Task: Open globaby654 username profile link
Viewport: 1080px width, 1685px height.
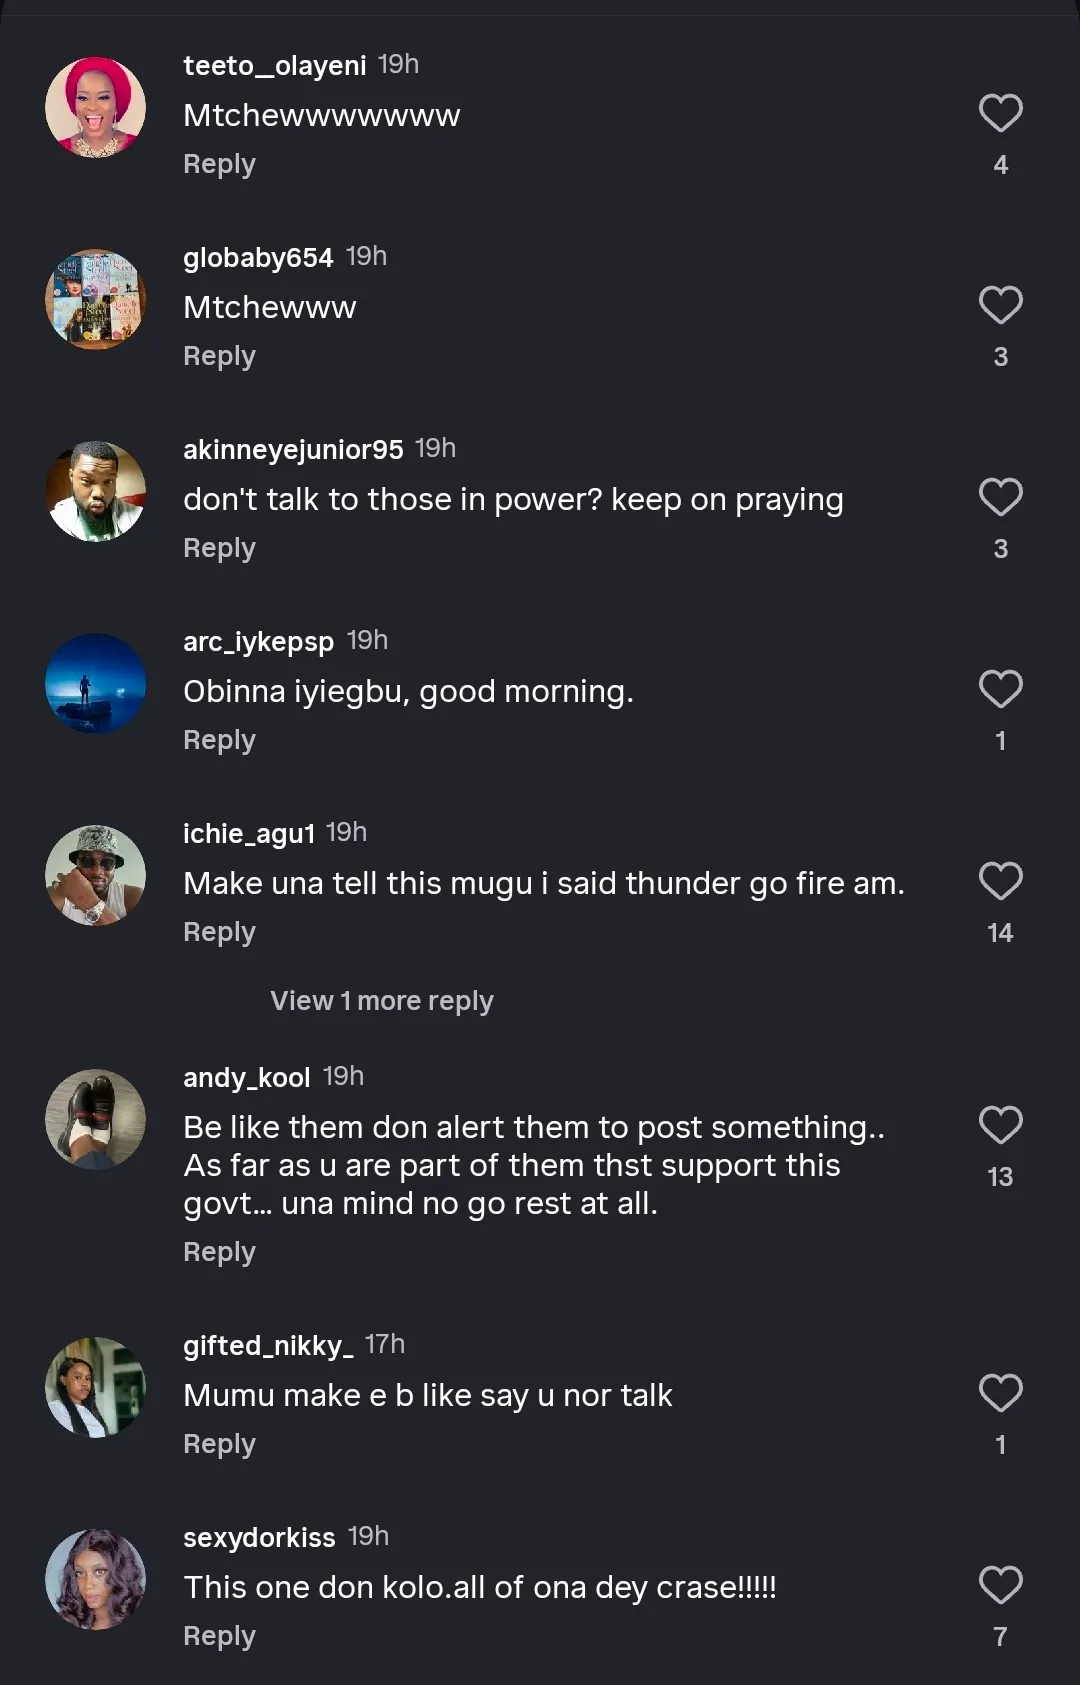Action: tap(258, 257)
